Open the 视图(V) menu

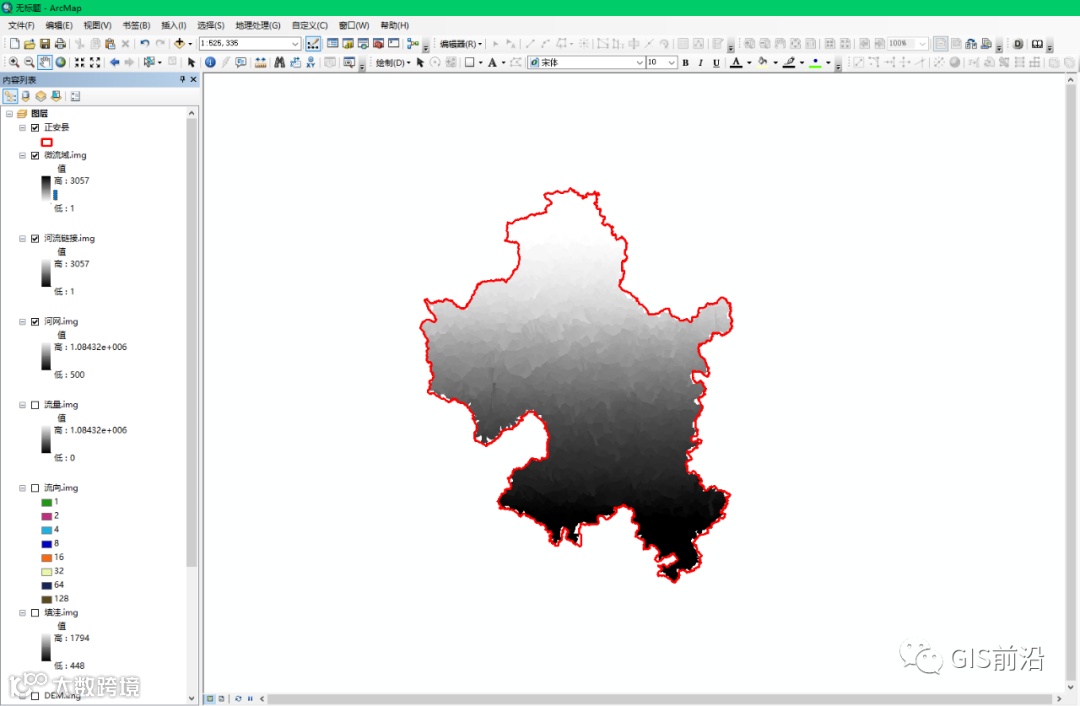[97, 25]
